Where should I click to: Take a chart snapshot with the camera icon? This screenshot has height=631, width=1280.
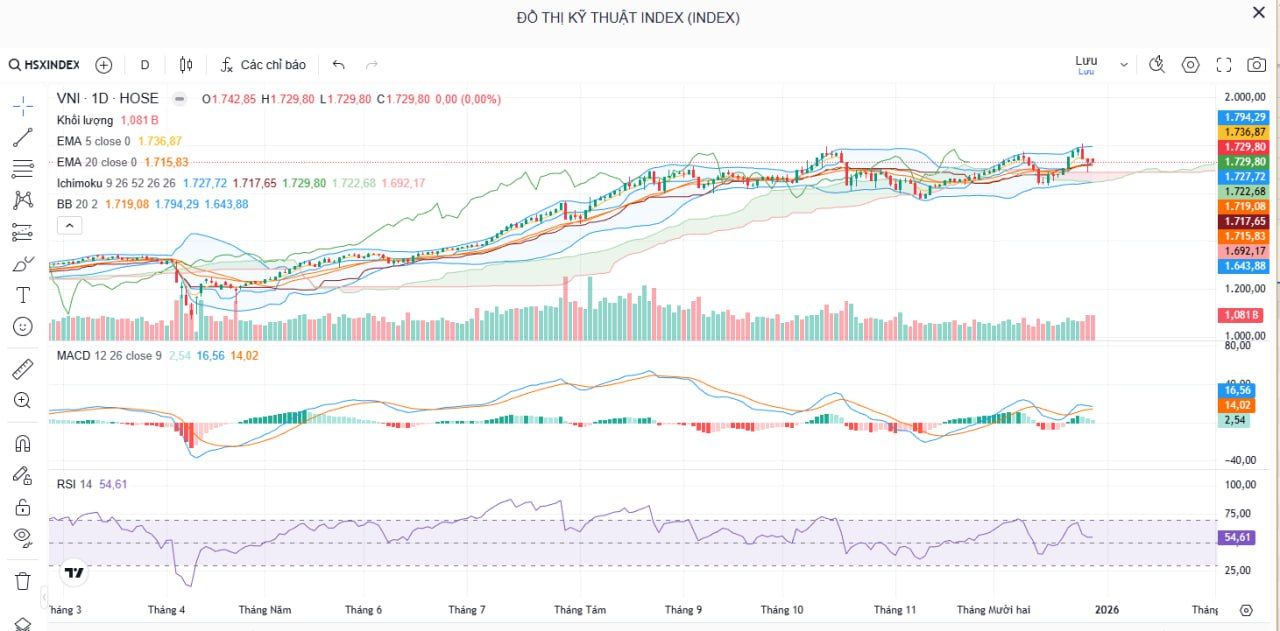[x=1256, y=64]
